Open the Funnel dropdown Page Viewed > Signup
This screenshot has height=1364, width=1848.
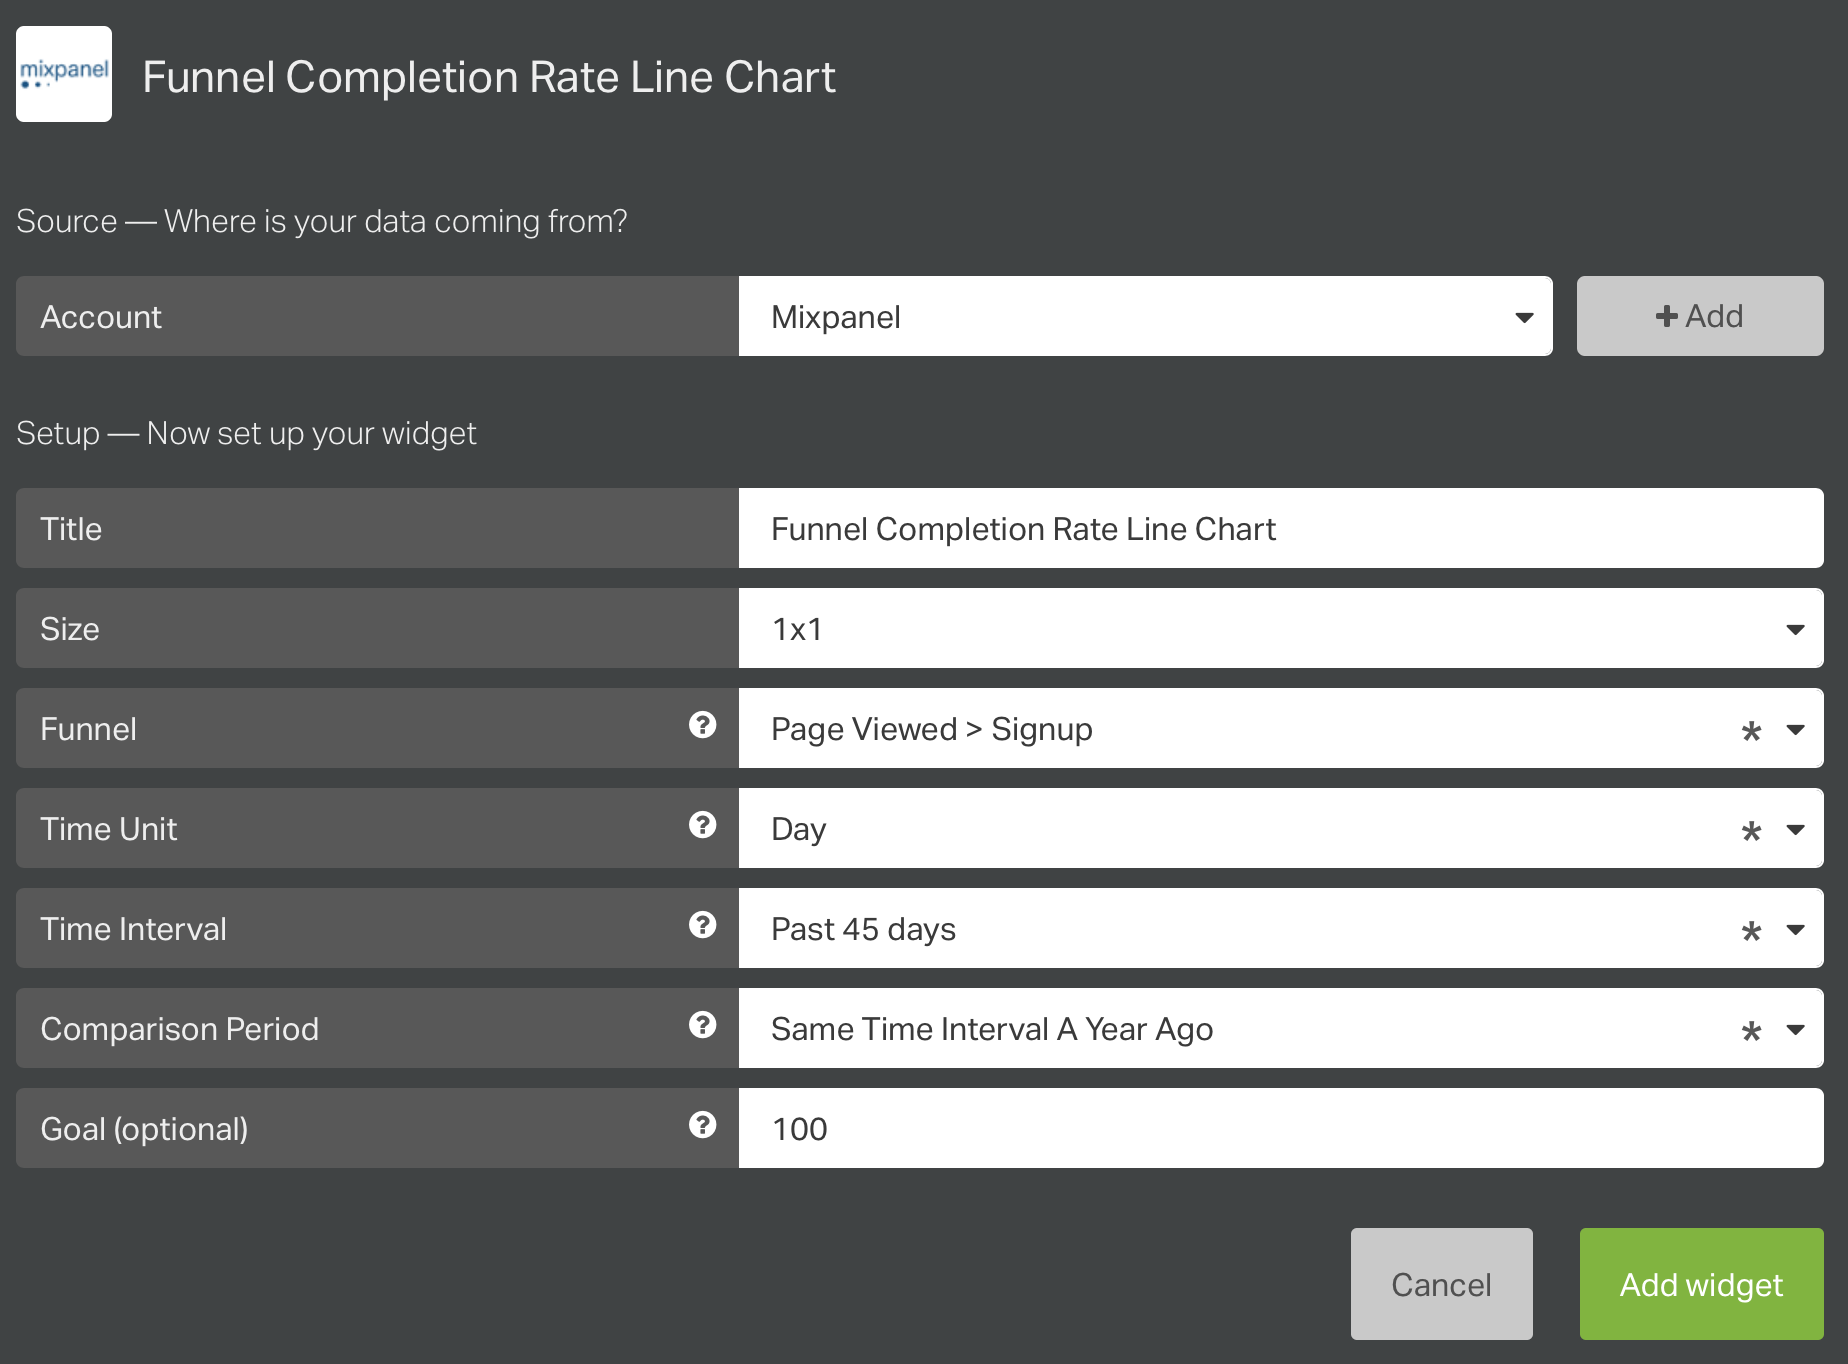(x=1281, y=728)
